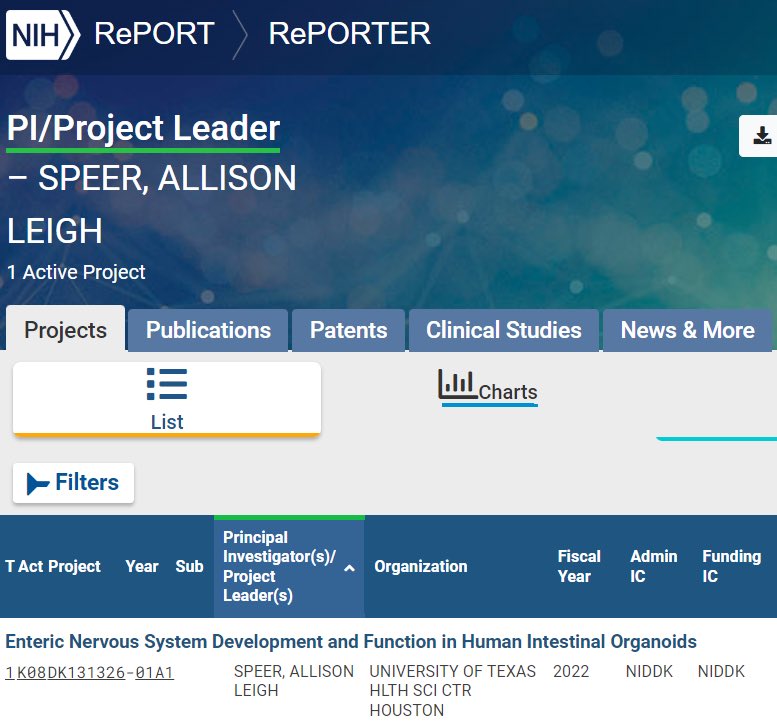Image resolution: width=777 pixels, height=721 pixels.
Task: Open the RePORT home link
Action: point(154,34)
